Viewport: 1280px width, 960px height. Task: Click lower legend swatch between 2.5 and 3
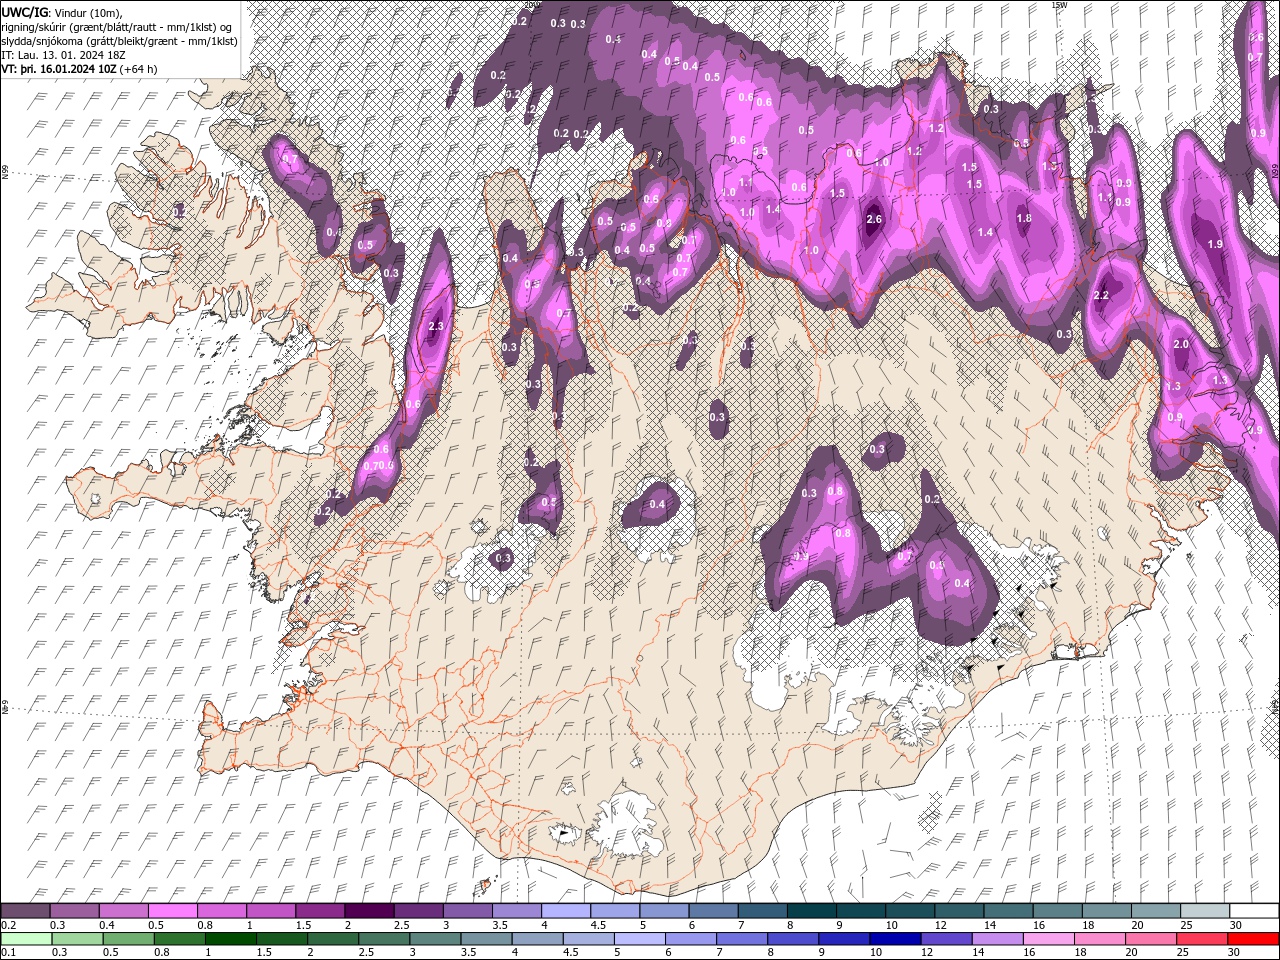point(383,939)
